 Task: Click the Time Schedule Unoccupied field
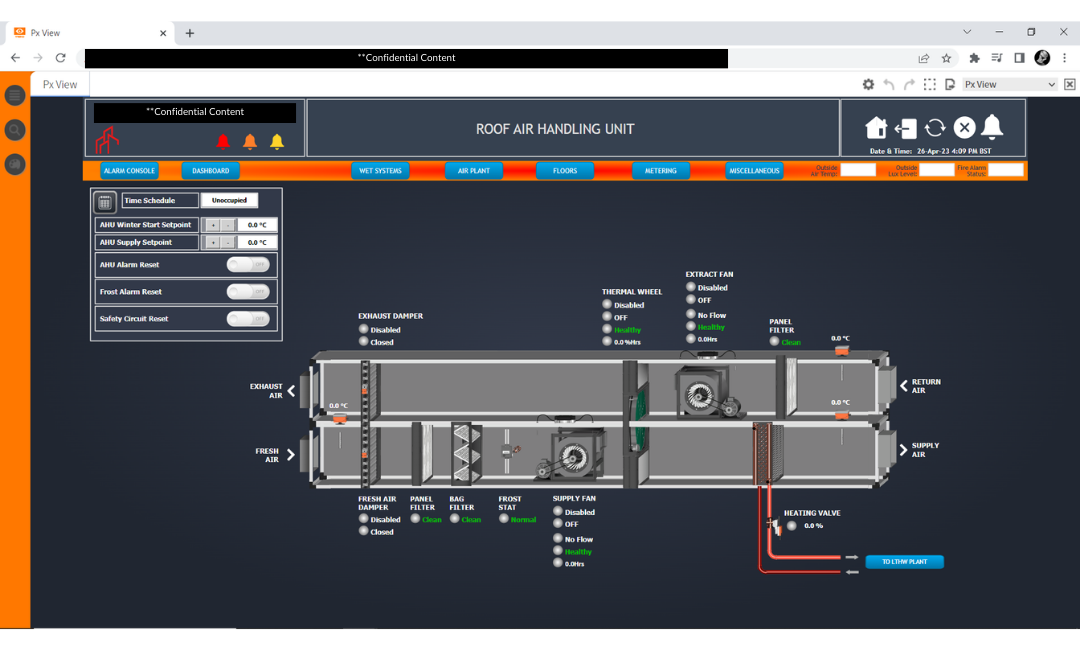click(x=229, y=200)
